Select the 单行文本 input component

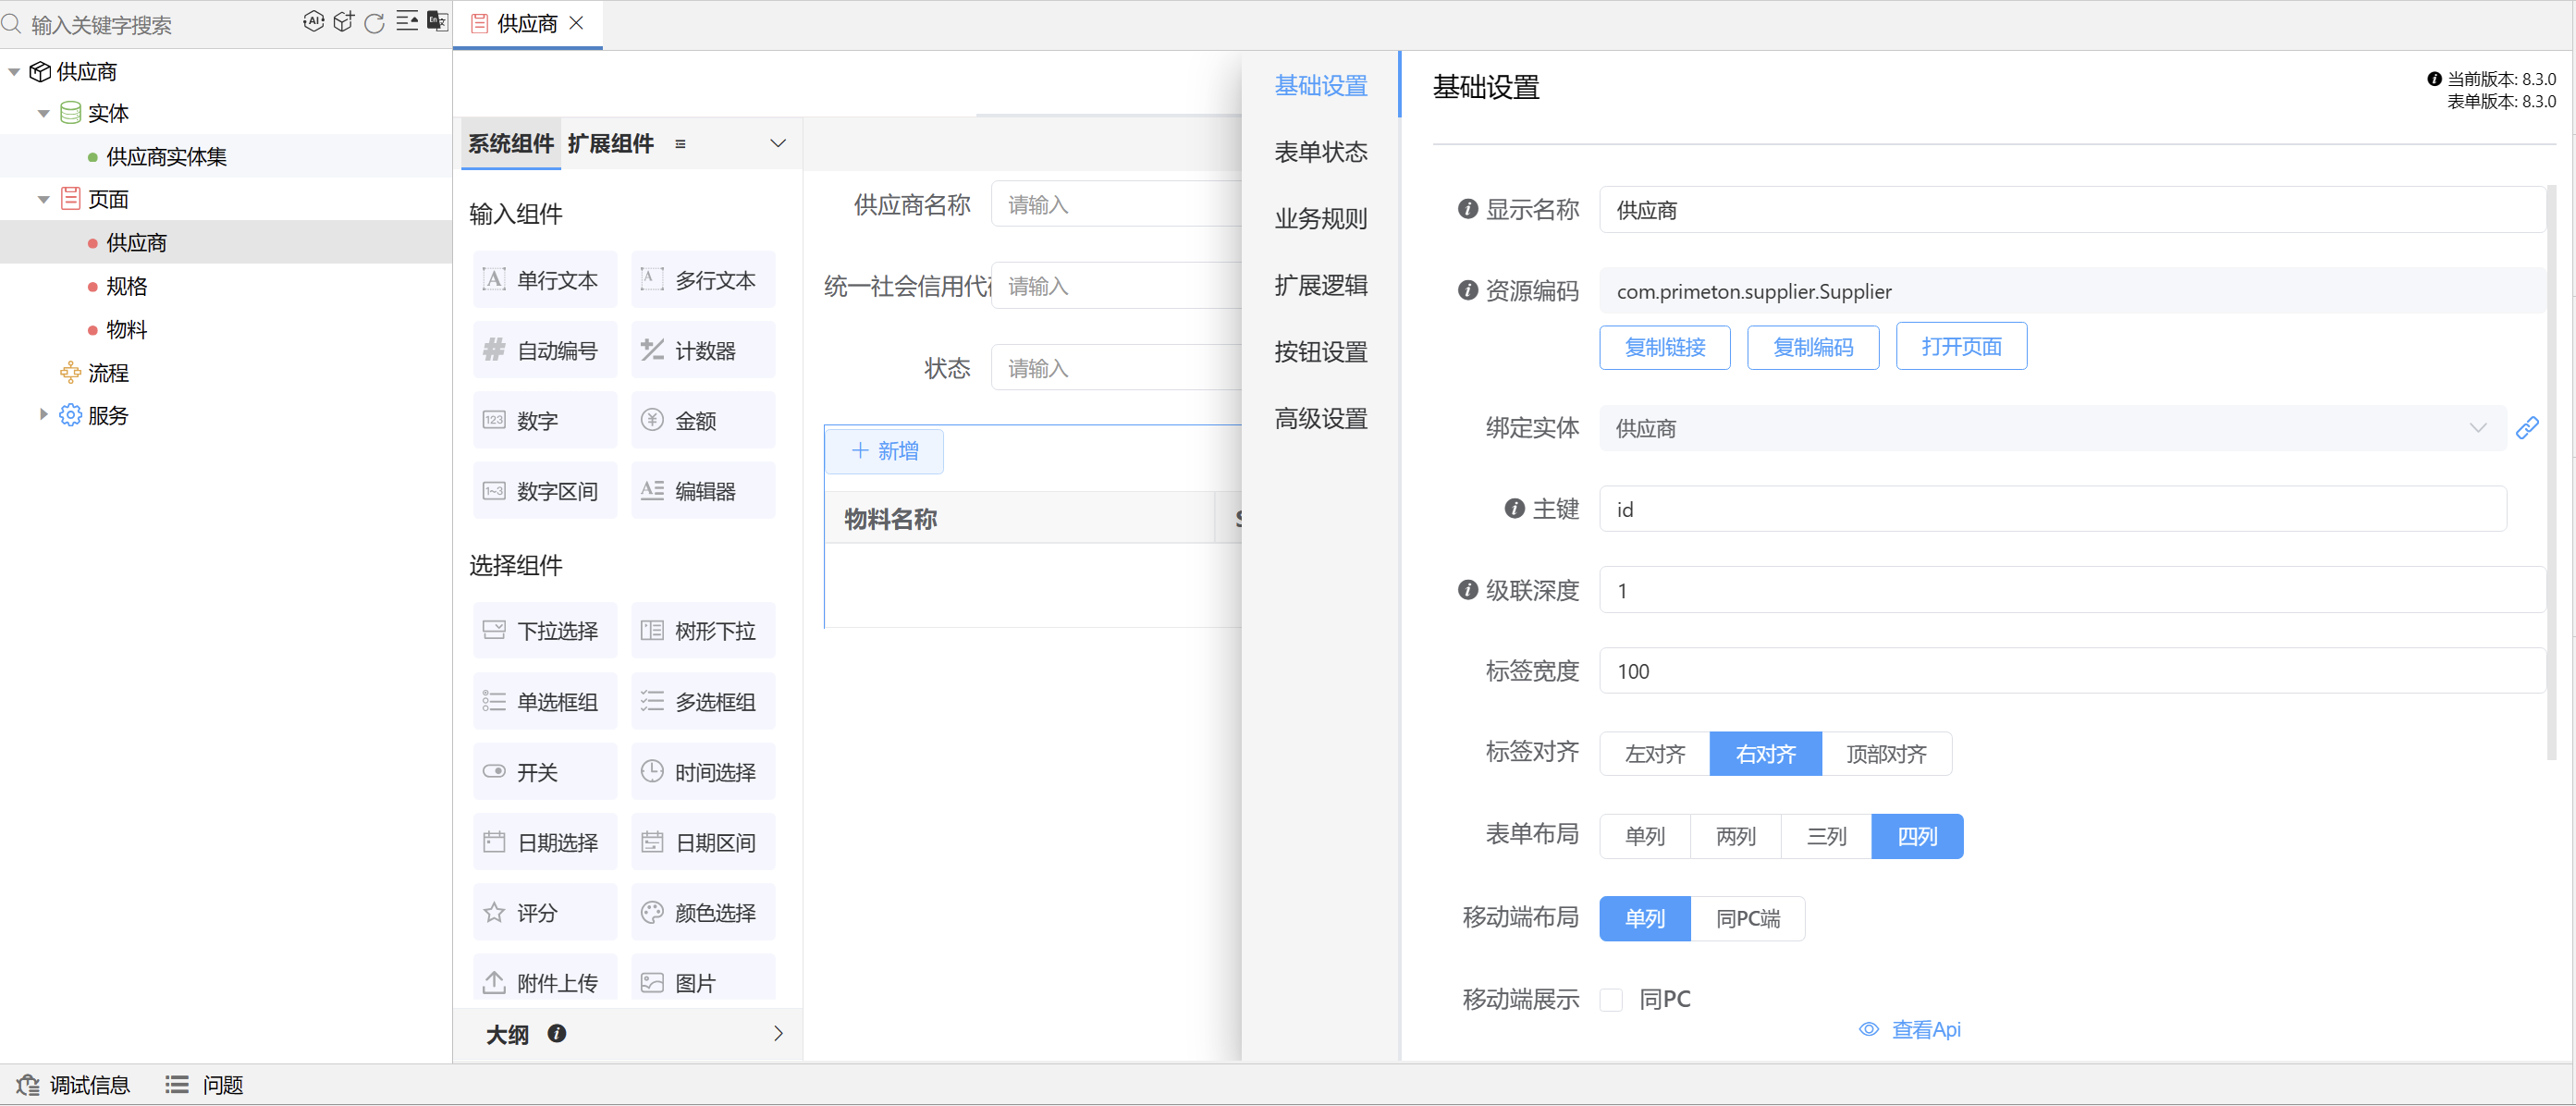click(544, 280)
